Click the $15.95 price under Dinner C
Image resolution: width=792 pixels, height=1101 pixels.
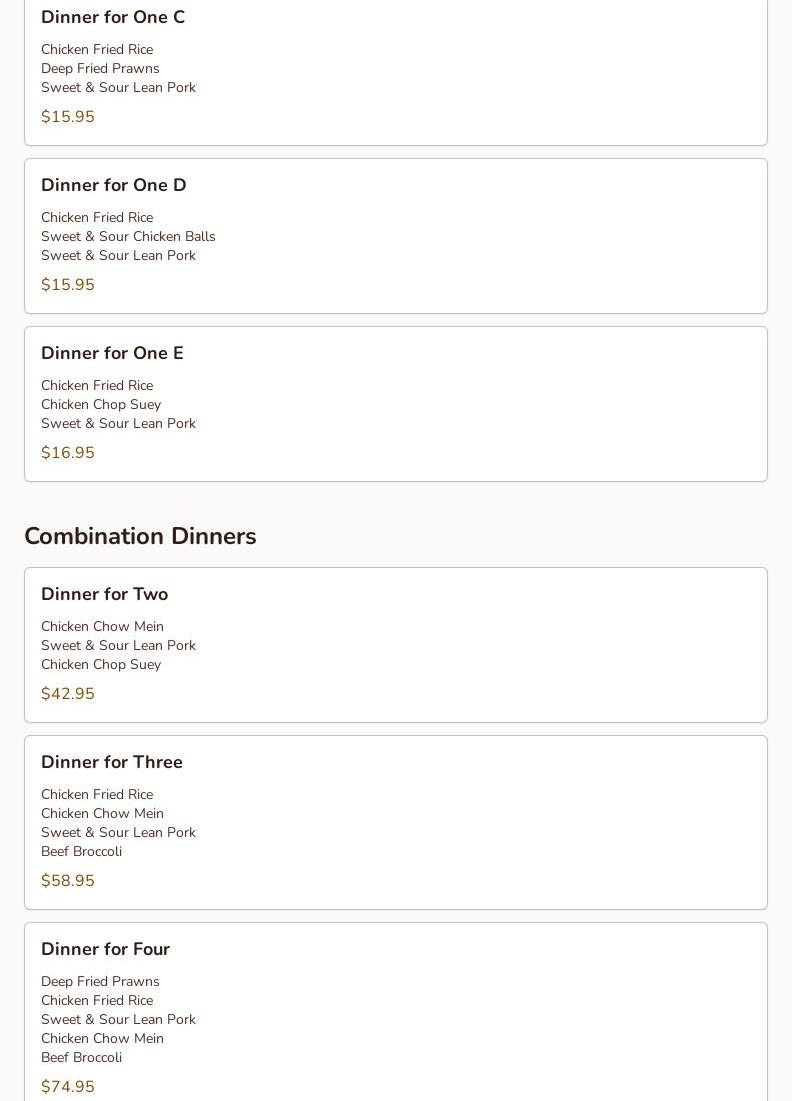(67, 117)
